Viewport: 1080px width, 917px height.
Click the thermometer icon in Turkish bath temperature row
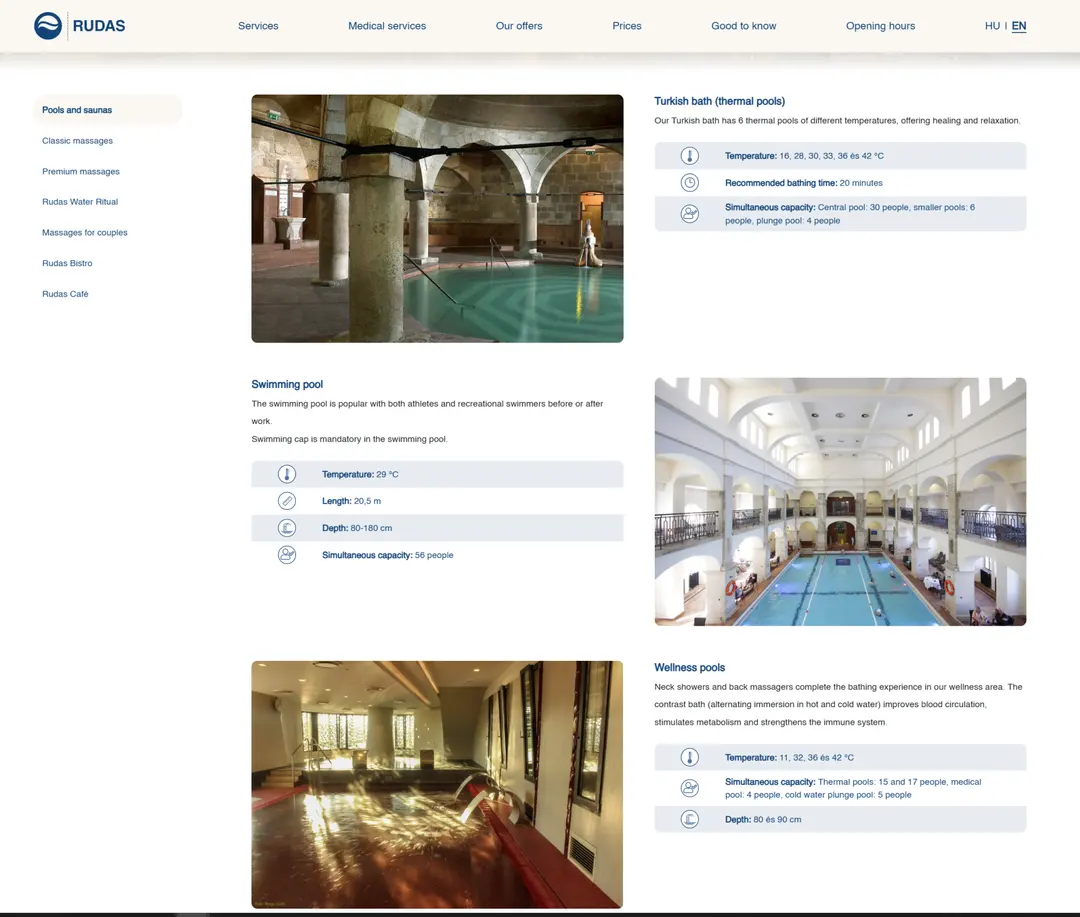689,156
